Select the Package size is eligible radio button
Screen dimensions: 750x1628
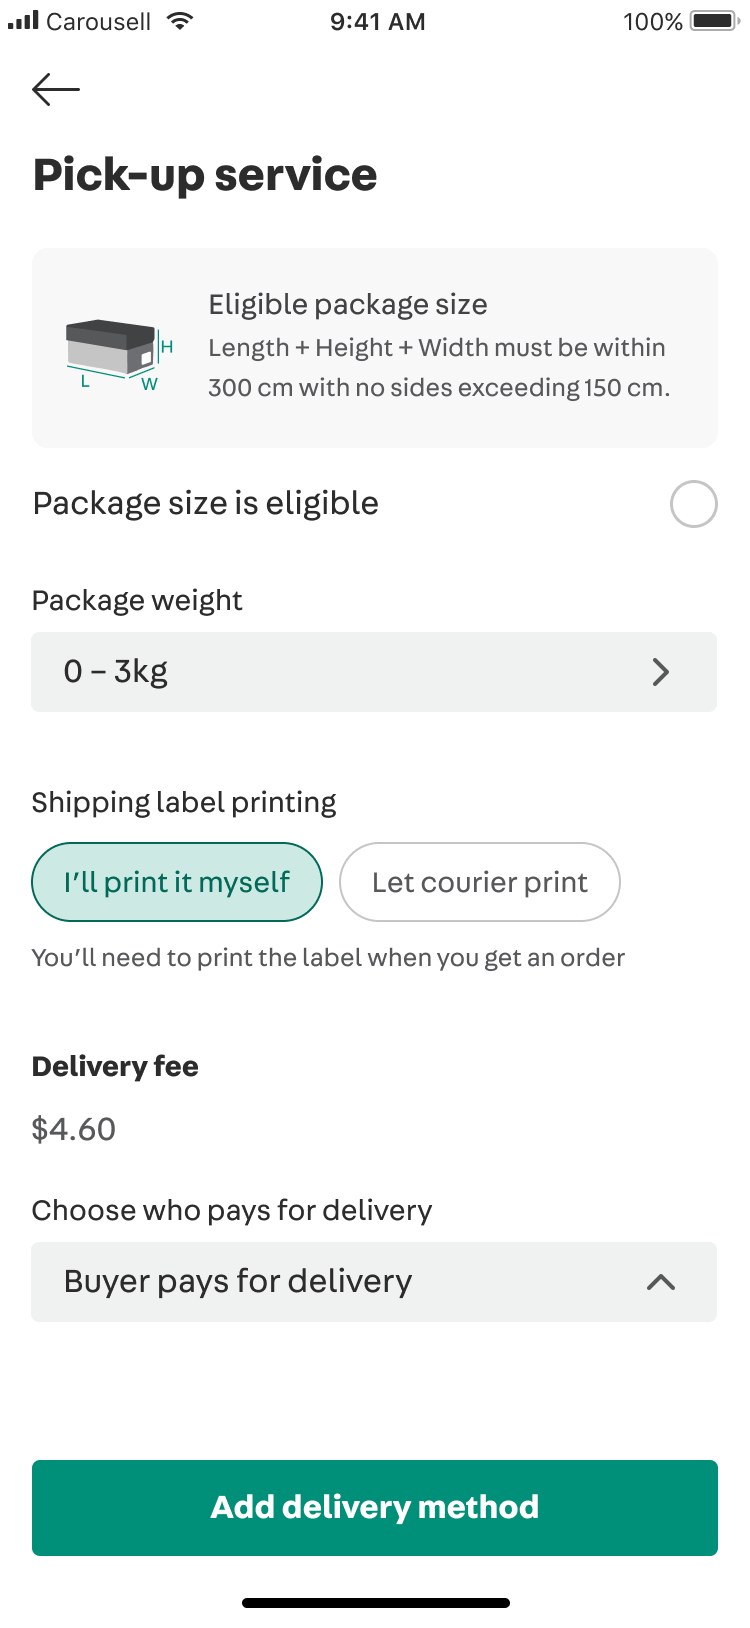click(693, 504)
